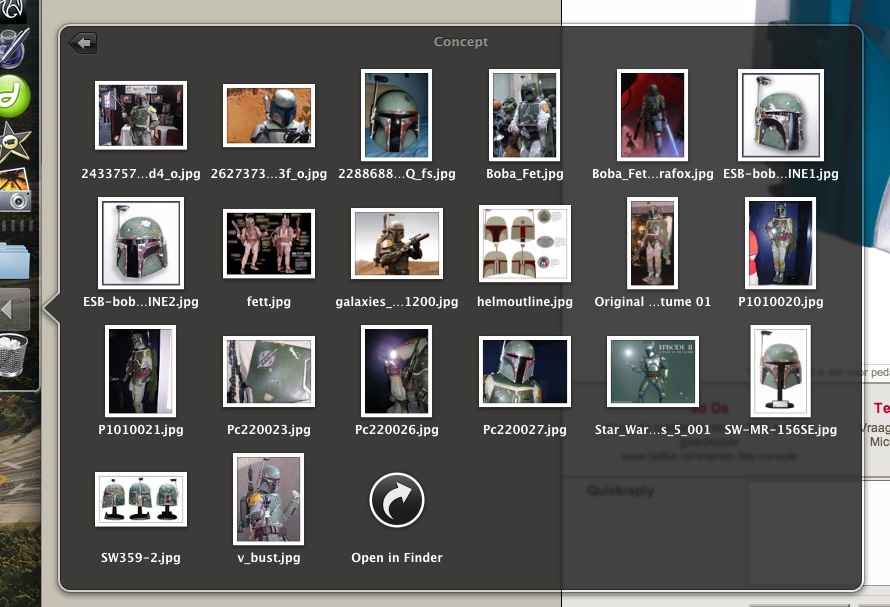The image size is (890, 607).
Task: Open the Pc220026.jpg thumbnail
Action: [397, 371]
